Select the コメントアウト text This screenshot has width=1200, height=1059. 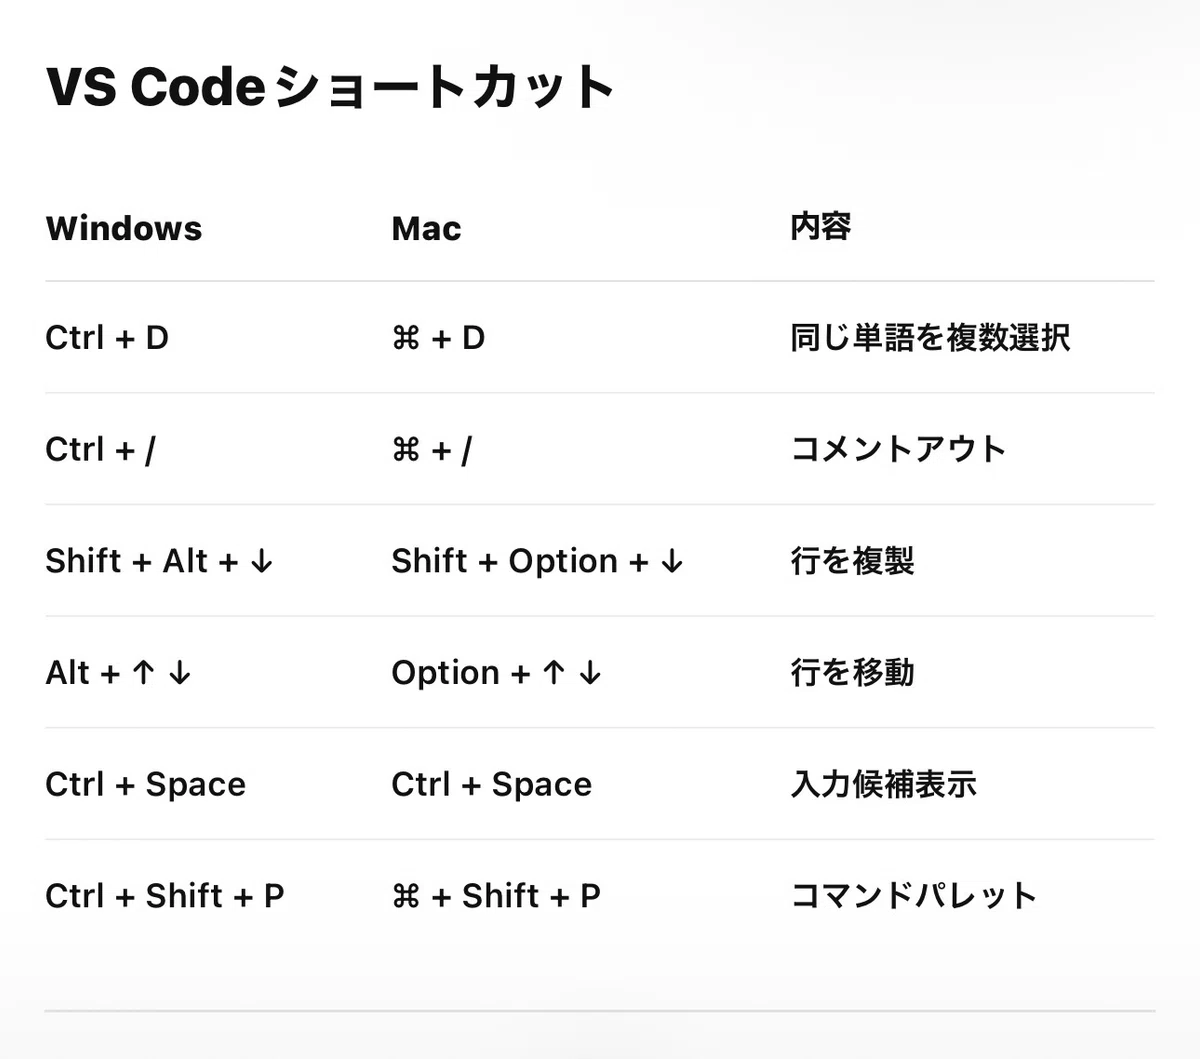click(898, 450)
